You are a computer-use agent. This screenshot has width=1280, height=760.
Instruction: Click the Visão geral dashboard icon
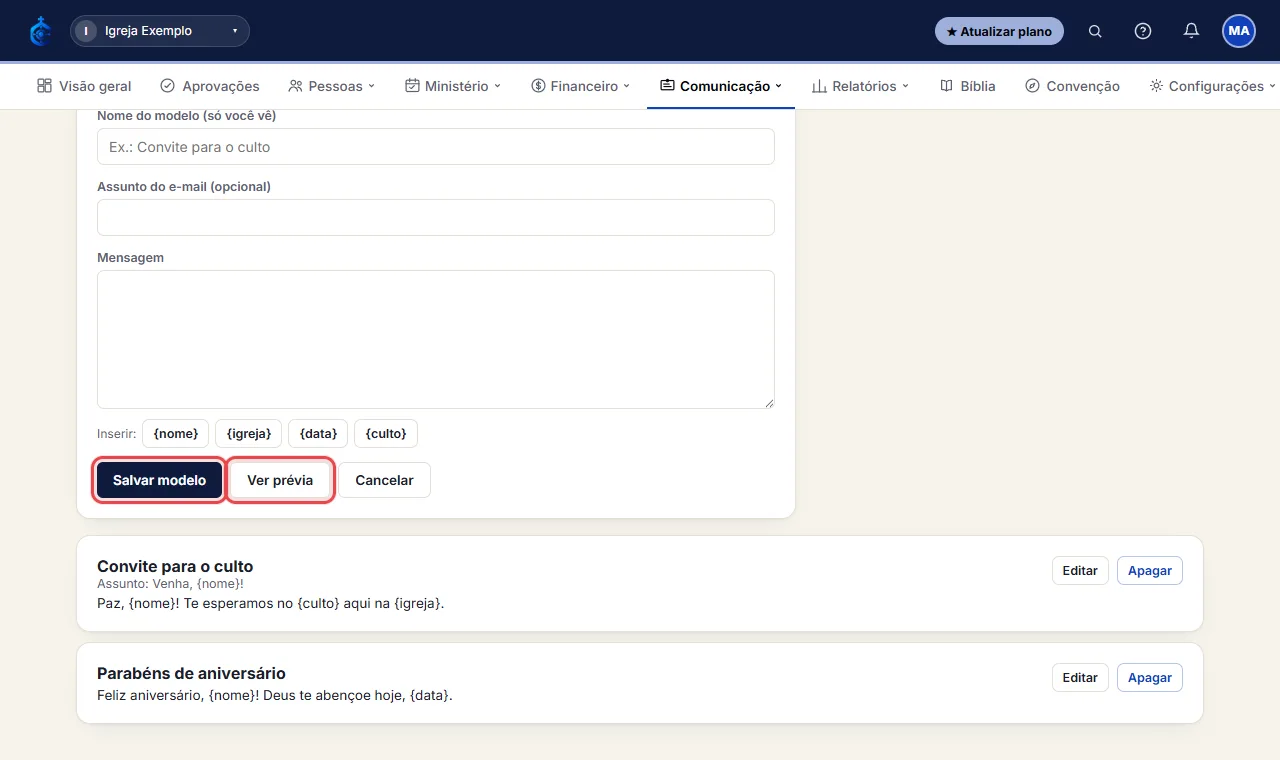coord(44,86)
